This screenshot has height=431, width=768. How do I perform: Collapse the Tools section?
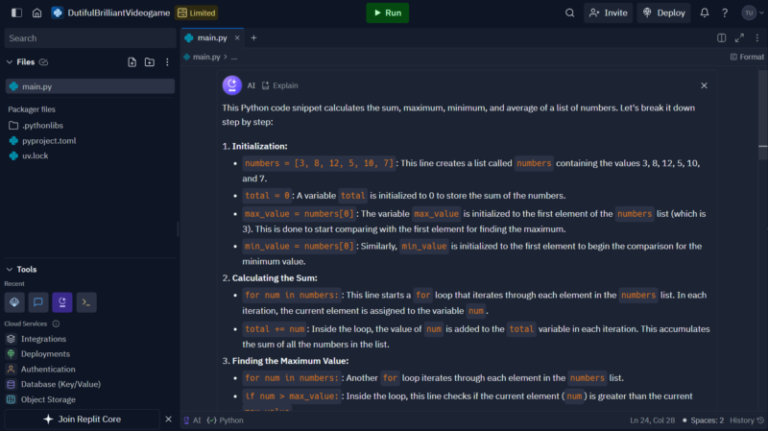pos(10,269)
